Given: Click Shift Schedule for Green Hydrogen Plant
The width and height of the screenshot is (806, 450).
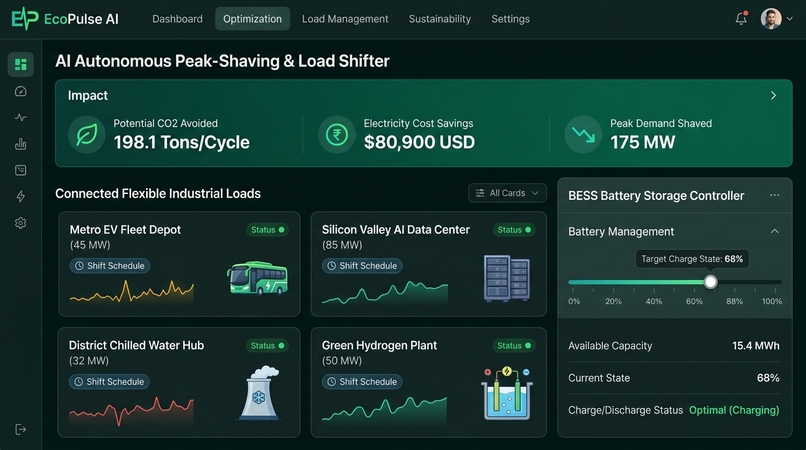Looking at the screenshot, I should pos(362,382).
